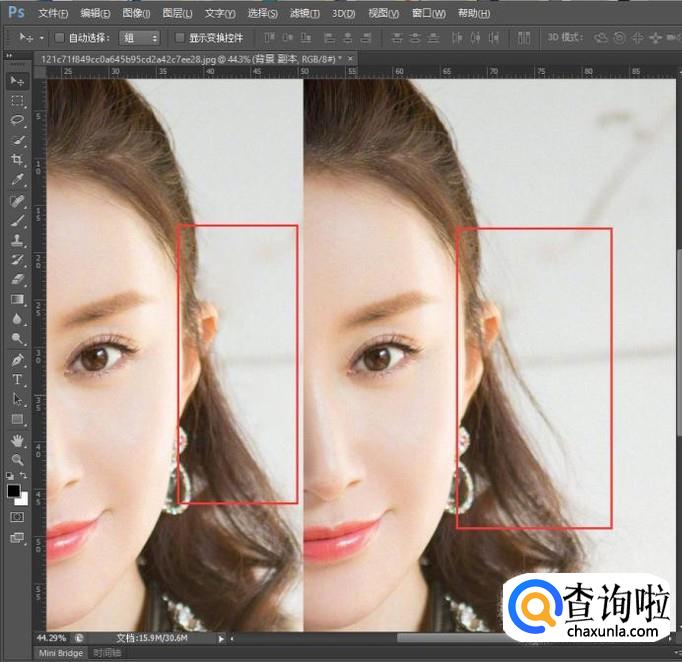
Task: Open the 选择(S) menu
Action: click(262, 13)
